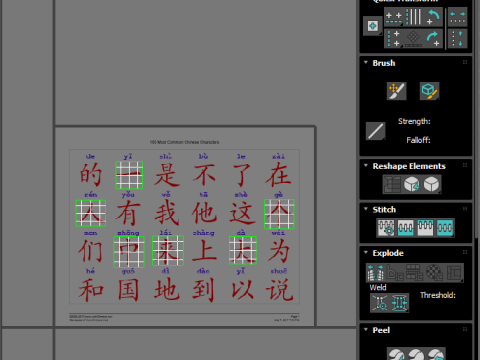Click the Falloff: label
The image size is (480, 360).
[x=418, y=140]
